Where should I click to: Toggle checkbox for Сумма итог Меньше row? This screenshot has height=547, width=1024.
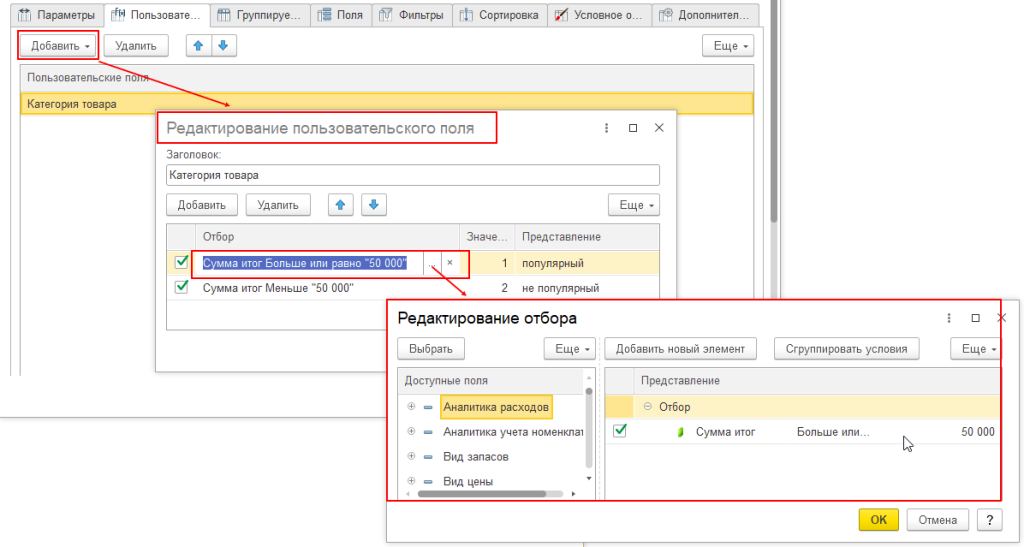coord(182,287)
